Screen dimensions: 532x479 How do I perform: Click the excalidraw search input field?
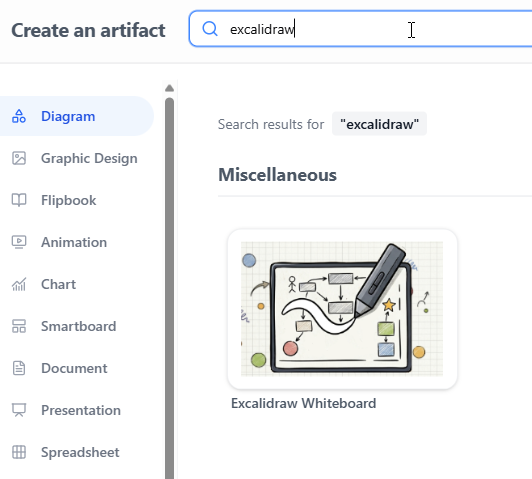[x=360, y=29]
